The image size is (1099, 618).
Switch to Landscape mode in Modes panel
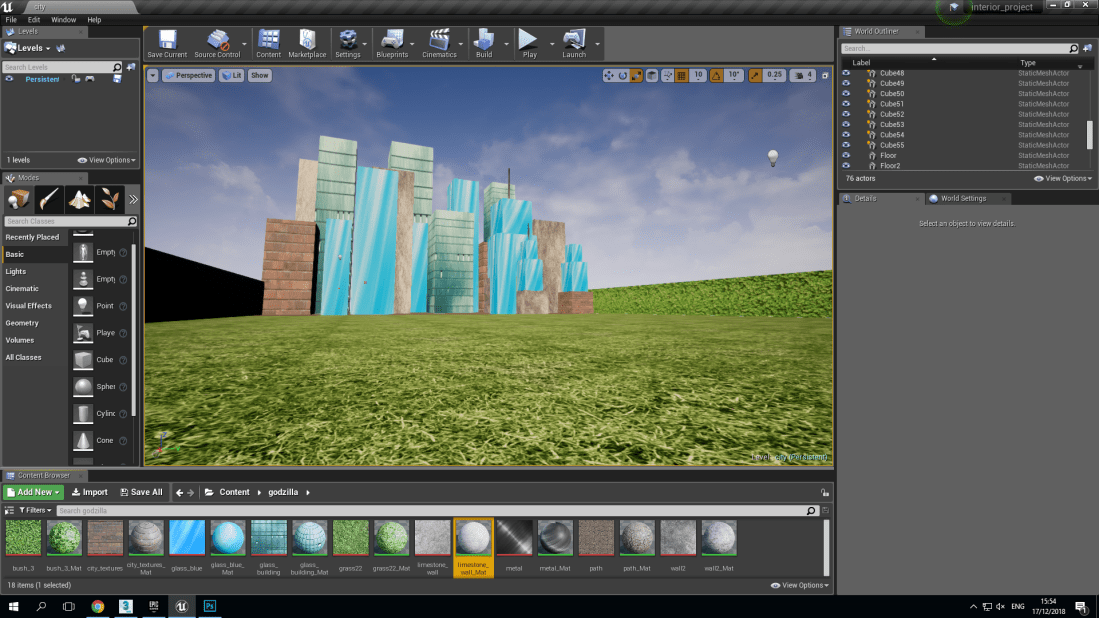[x=78, y=199]
